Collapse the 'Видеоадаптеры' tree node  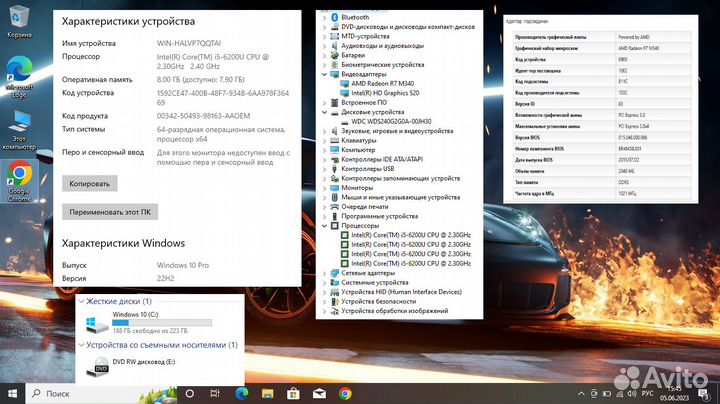(324, 74)
